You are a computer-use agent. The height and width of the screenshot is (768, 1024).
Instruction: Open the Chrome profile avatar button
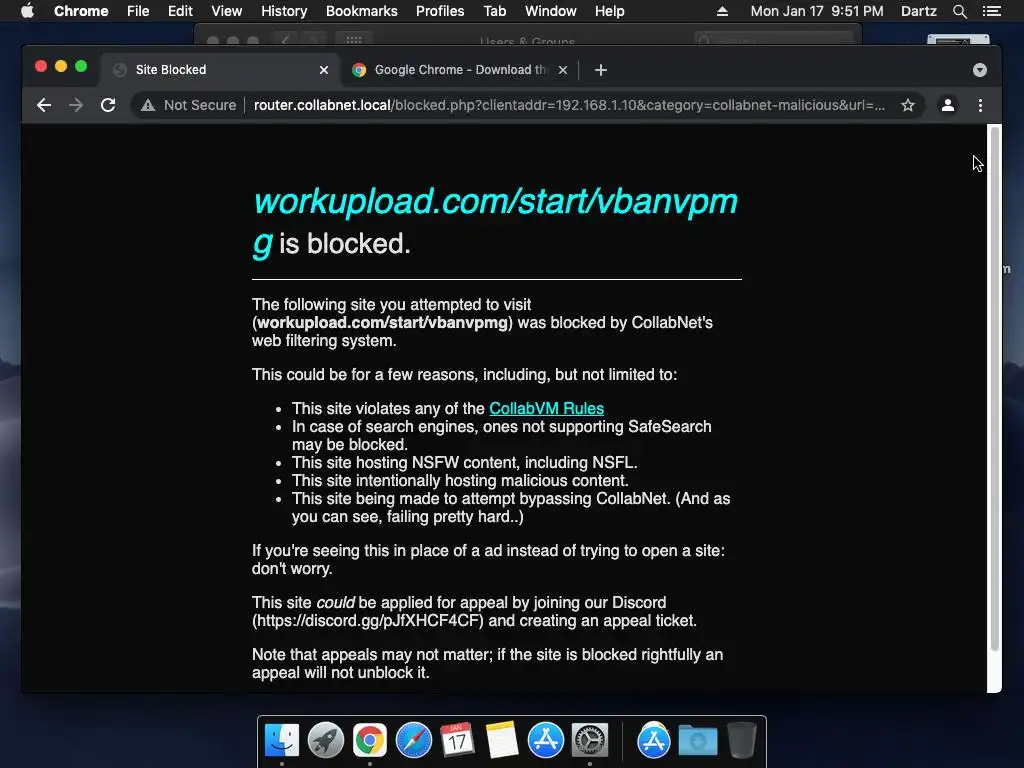pos(948,105)
